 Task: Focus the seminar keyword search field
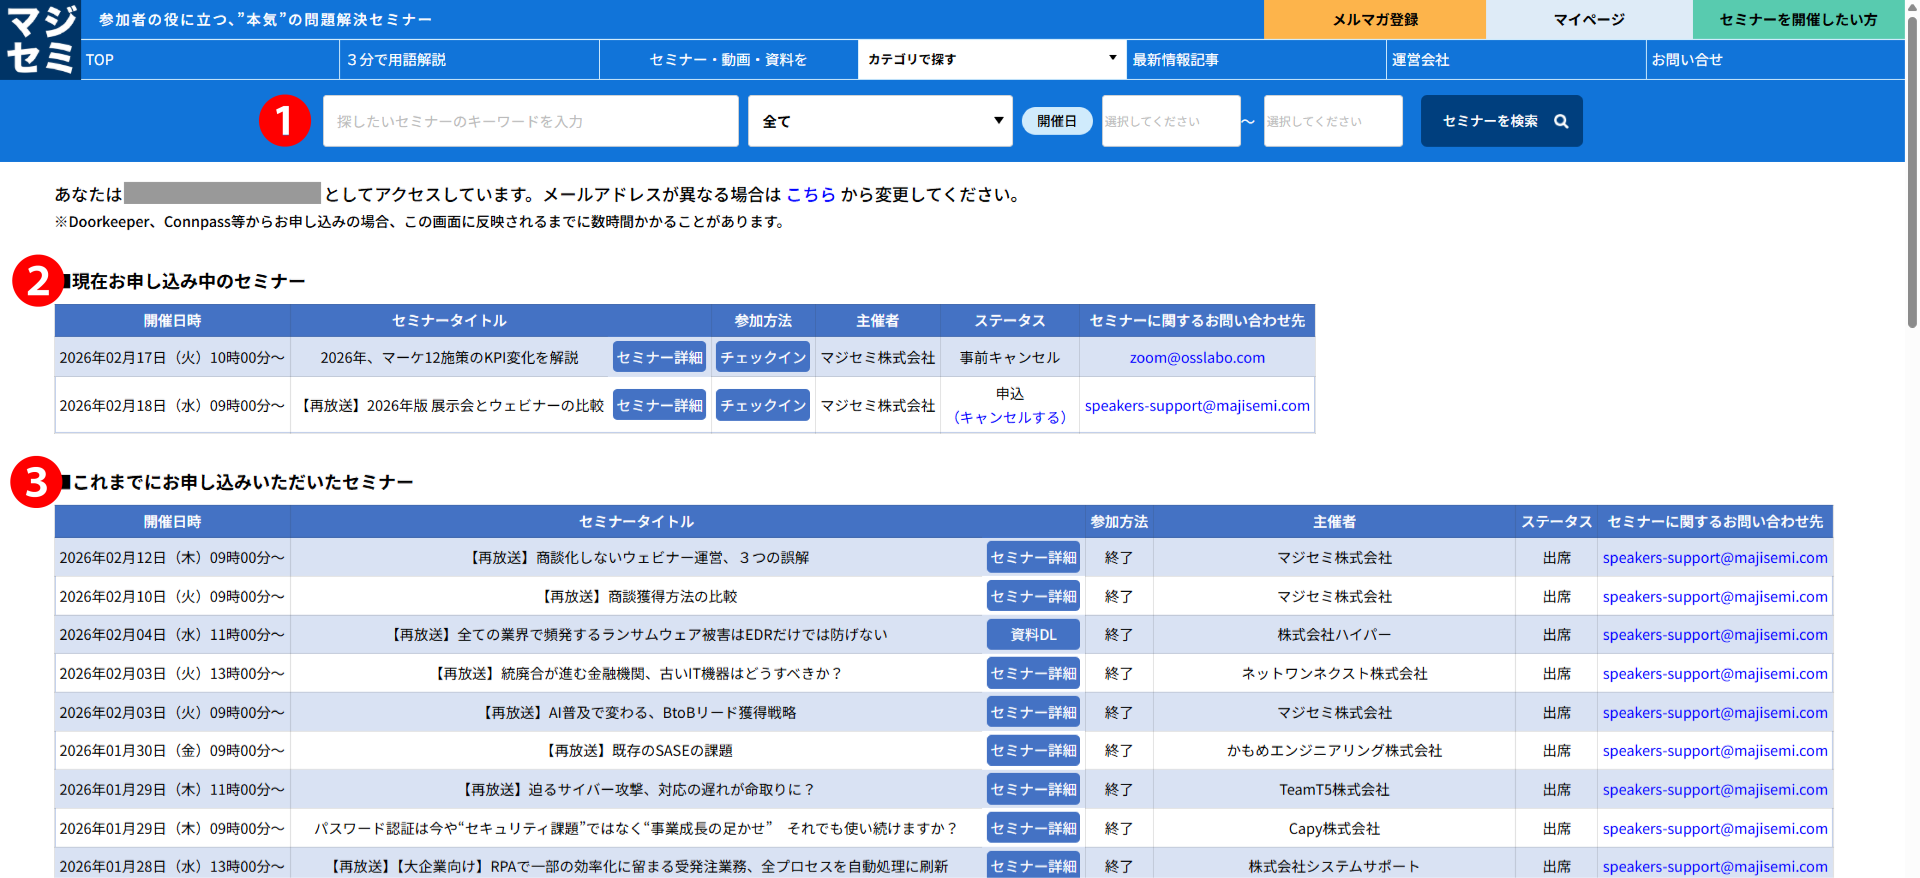point(530,121)
